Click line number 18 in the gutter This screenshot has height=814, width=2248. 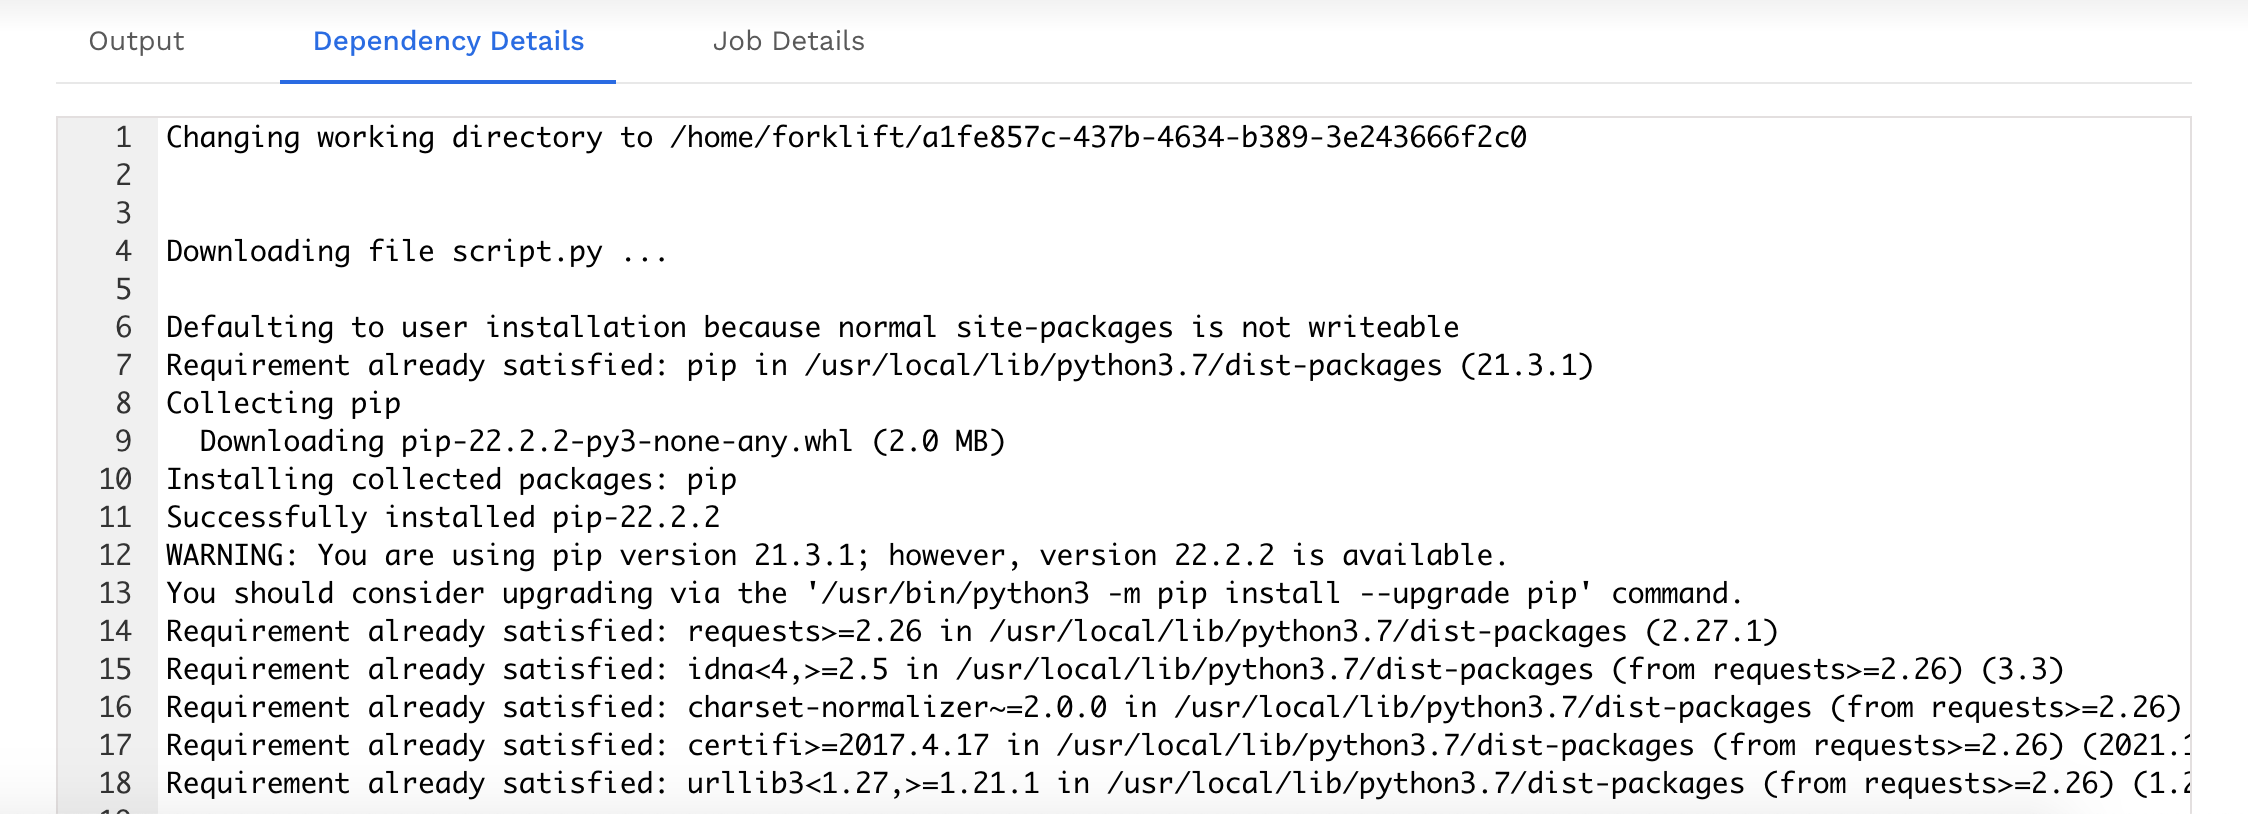(x=113, y=784)
